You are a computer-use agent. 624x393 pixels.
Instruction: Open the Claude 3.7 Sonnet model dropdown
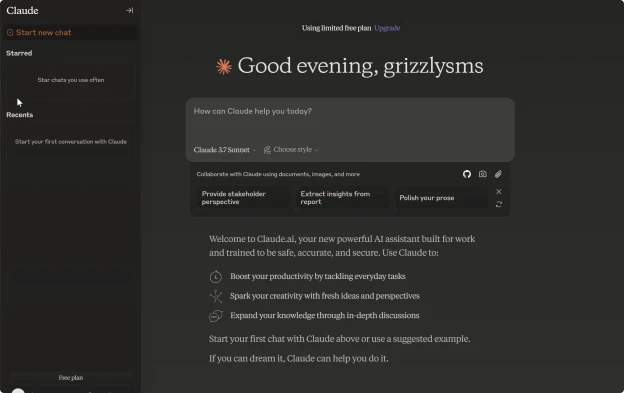click(x=225, y=150)
